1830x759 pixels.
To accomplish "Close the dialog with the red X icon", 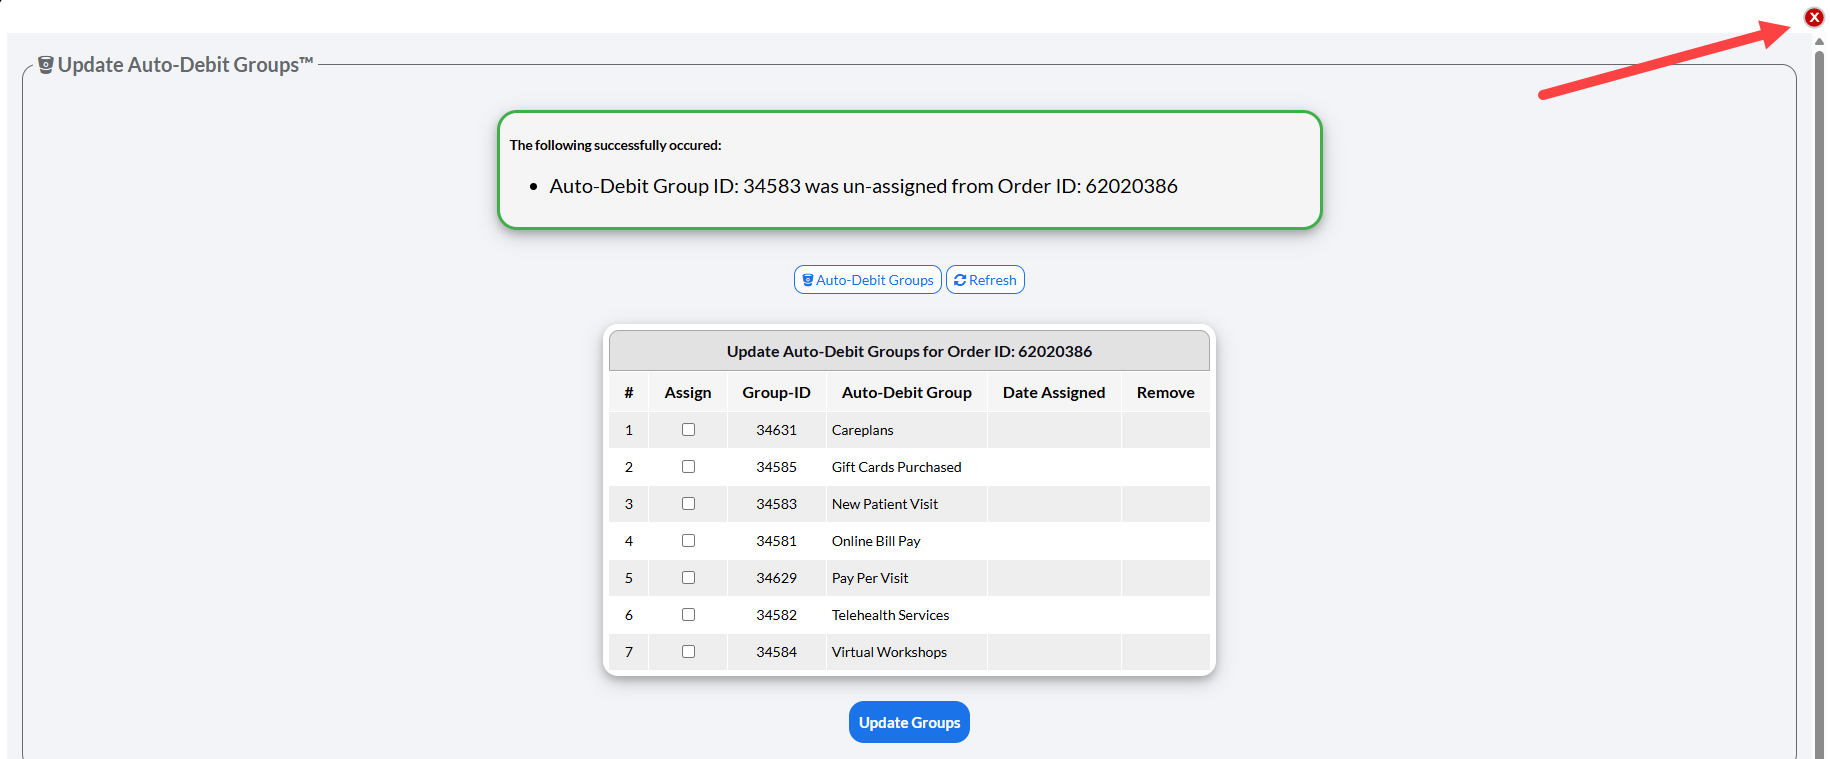I will [1814, 17].
